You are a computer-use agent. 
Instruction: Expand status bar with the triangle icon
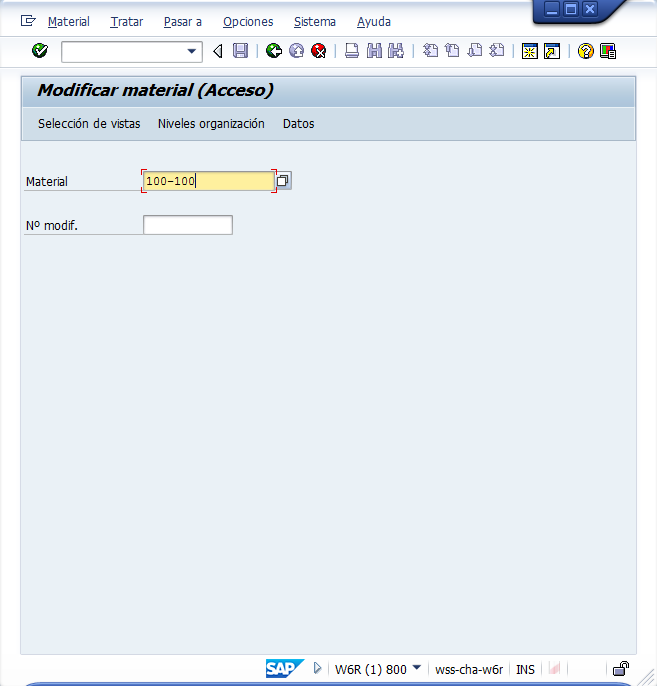pos(318,668)
